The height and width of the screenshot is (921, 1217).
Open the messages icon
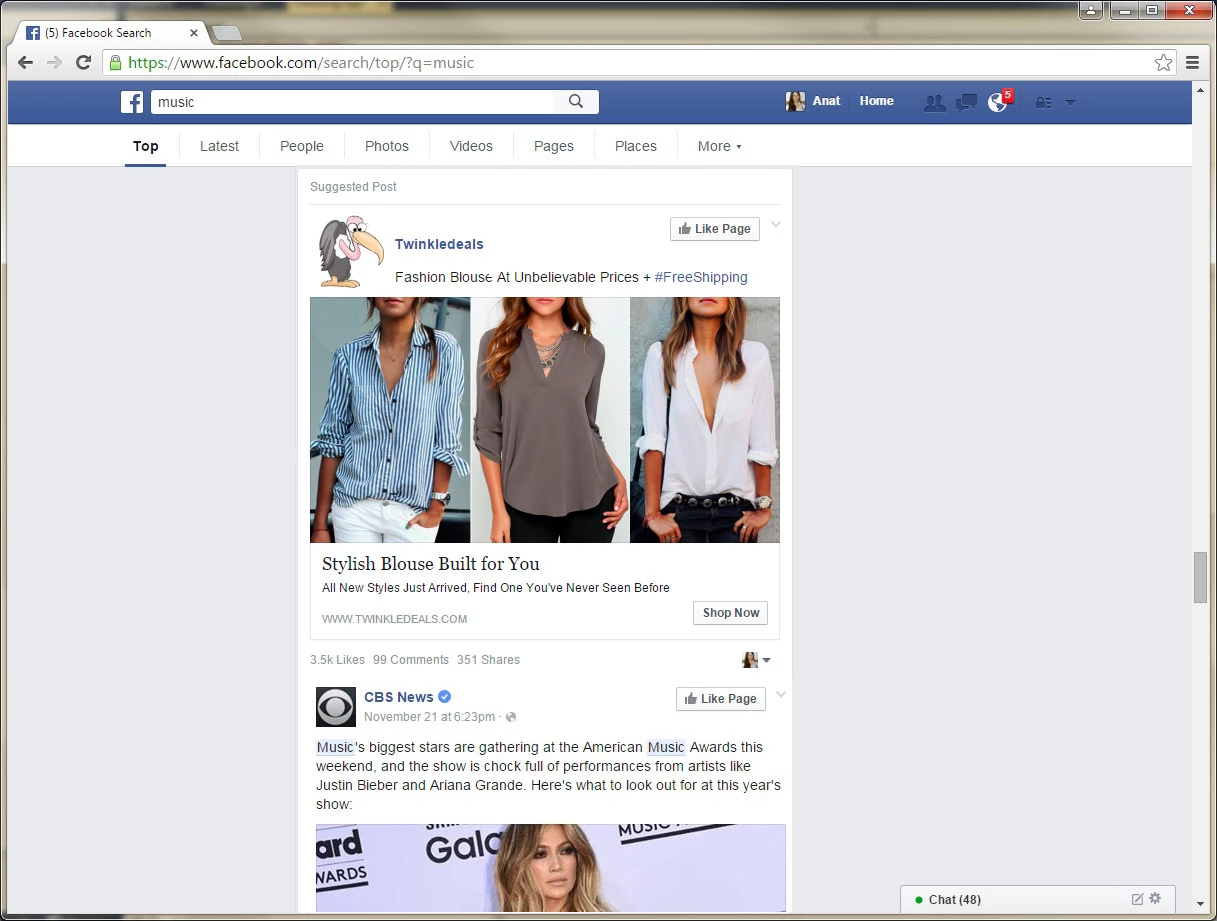tap(966, 102)
